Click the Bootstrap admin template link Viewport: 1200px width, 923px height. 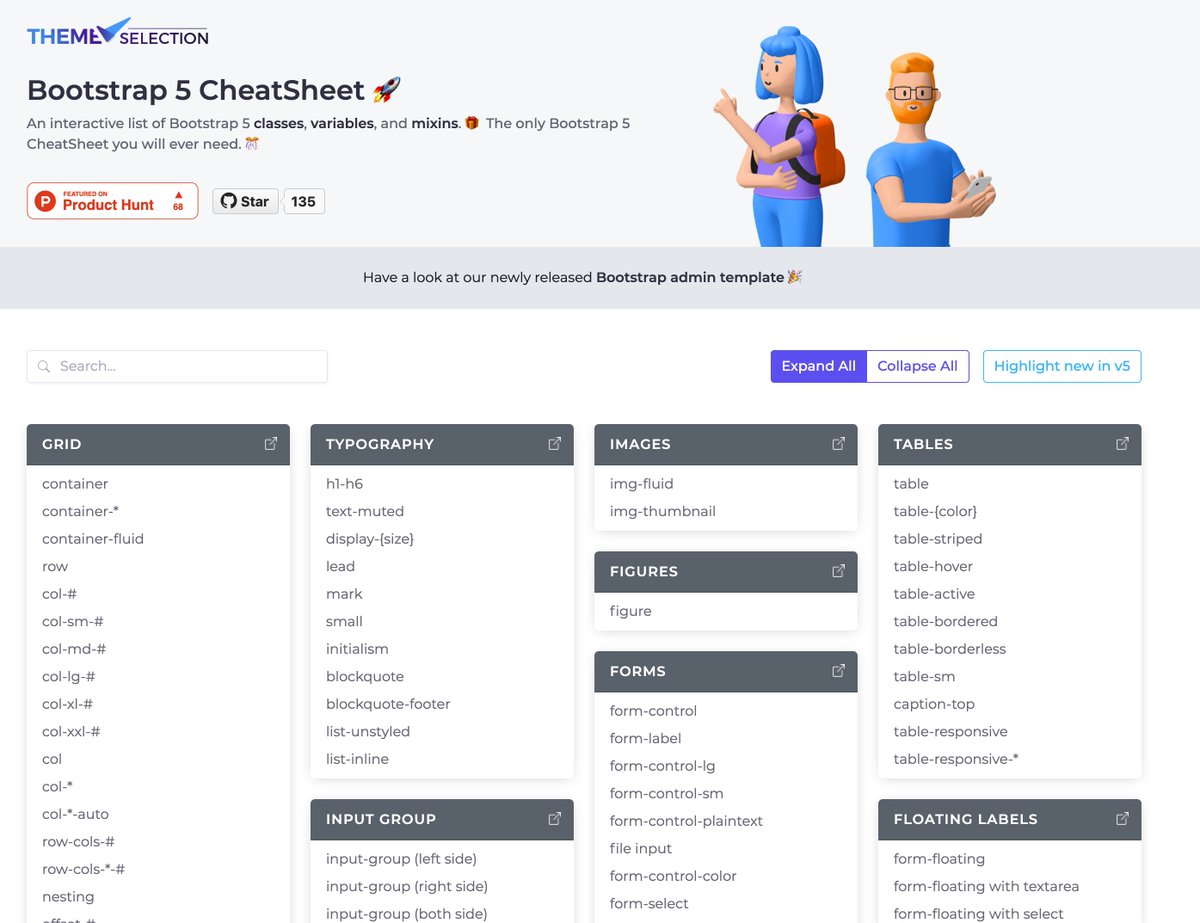click(x=690, y=277)
